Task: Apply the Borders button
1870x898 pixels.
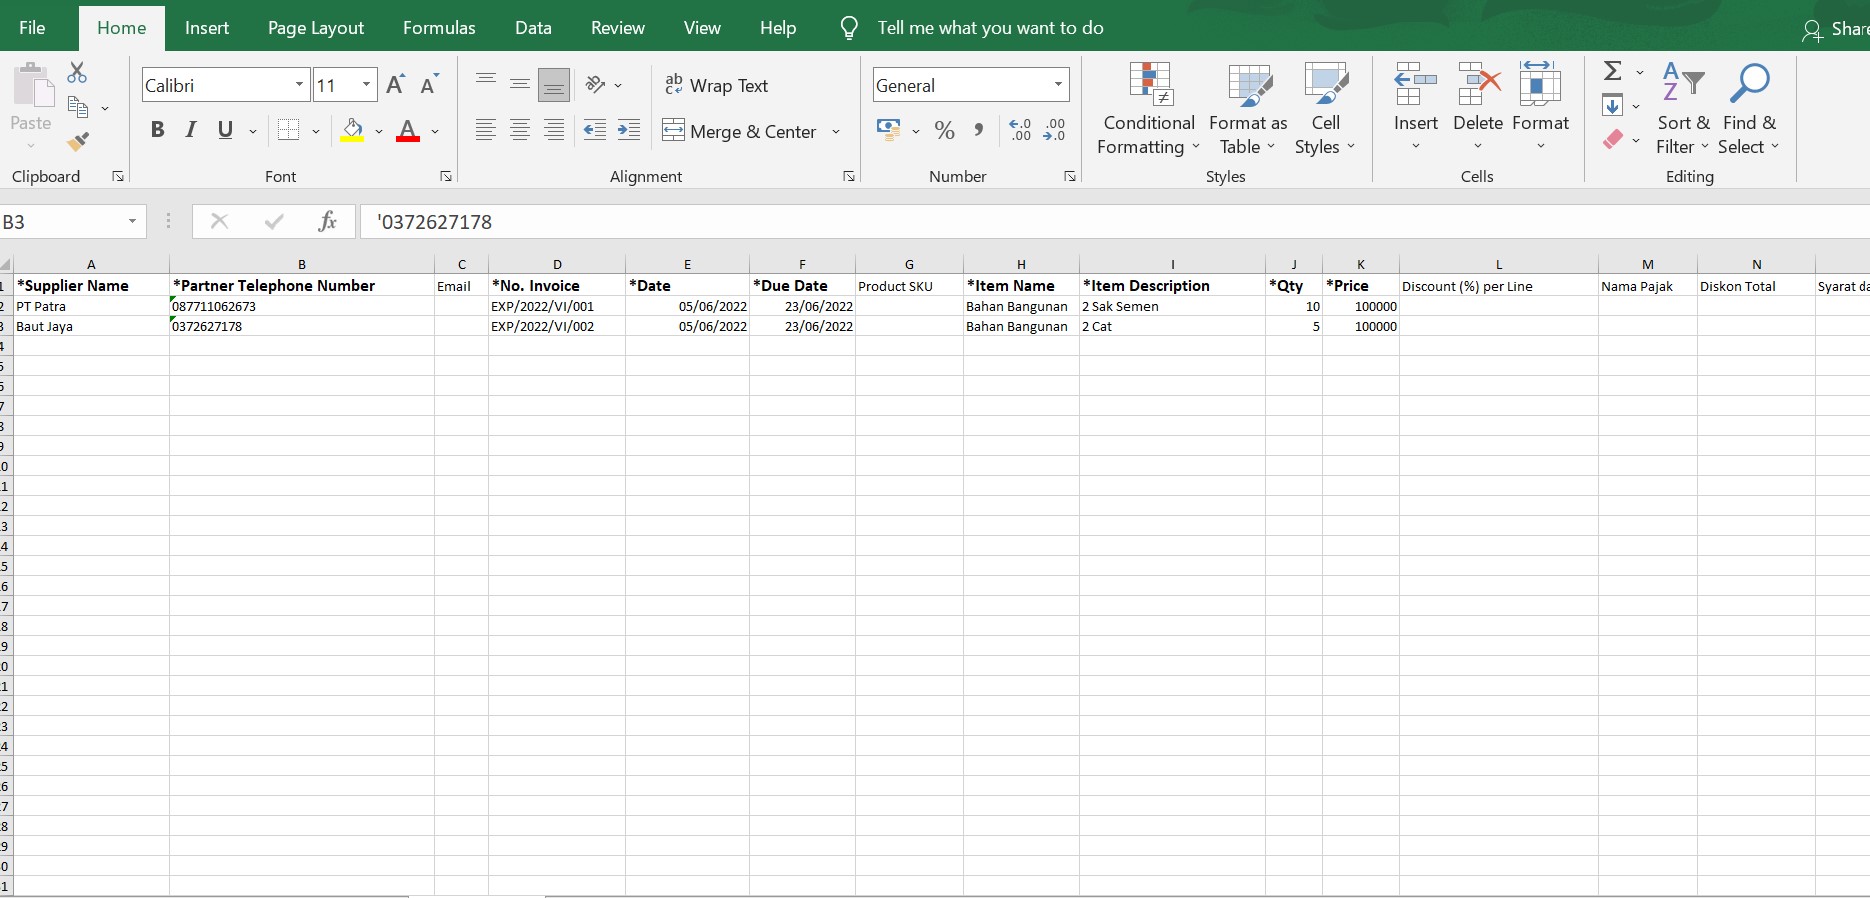Action: pos(289,130)
